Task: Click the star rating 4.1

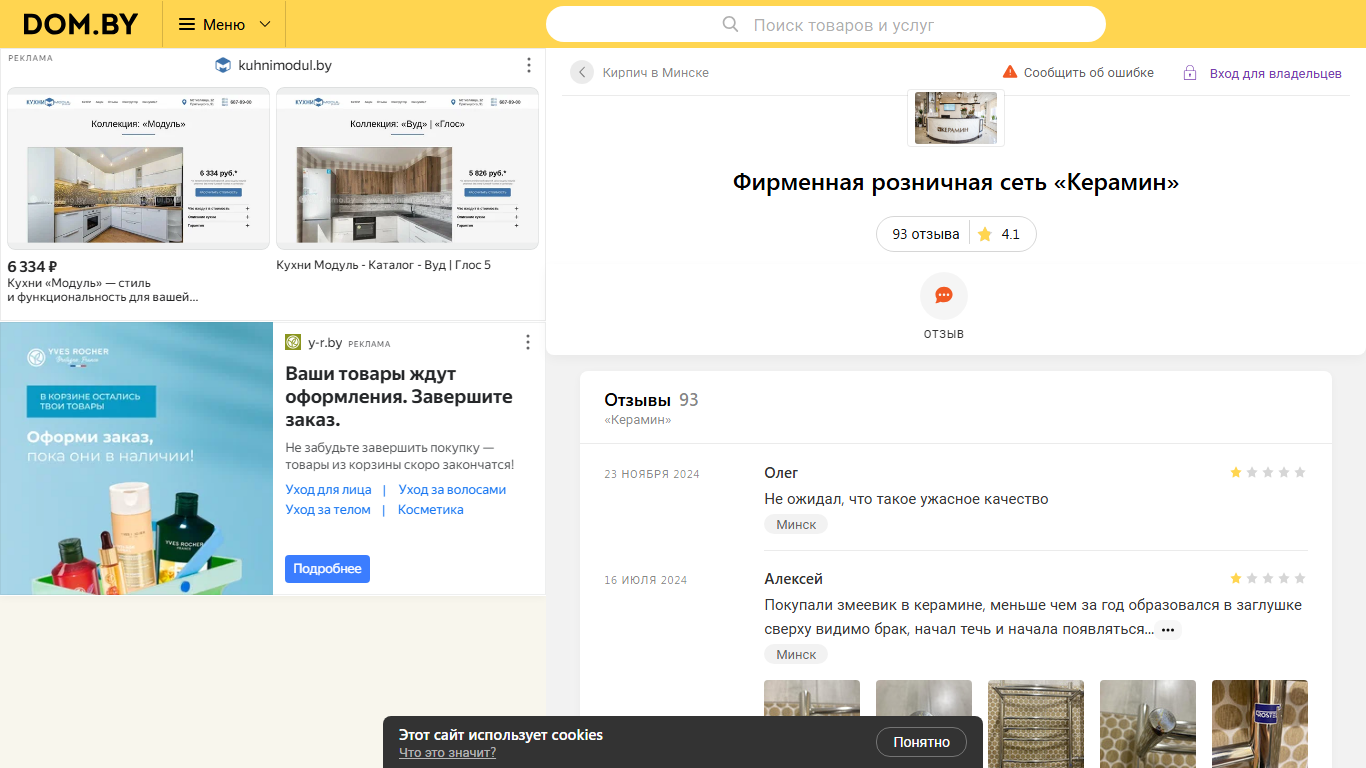Action: point(999,234)
